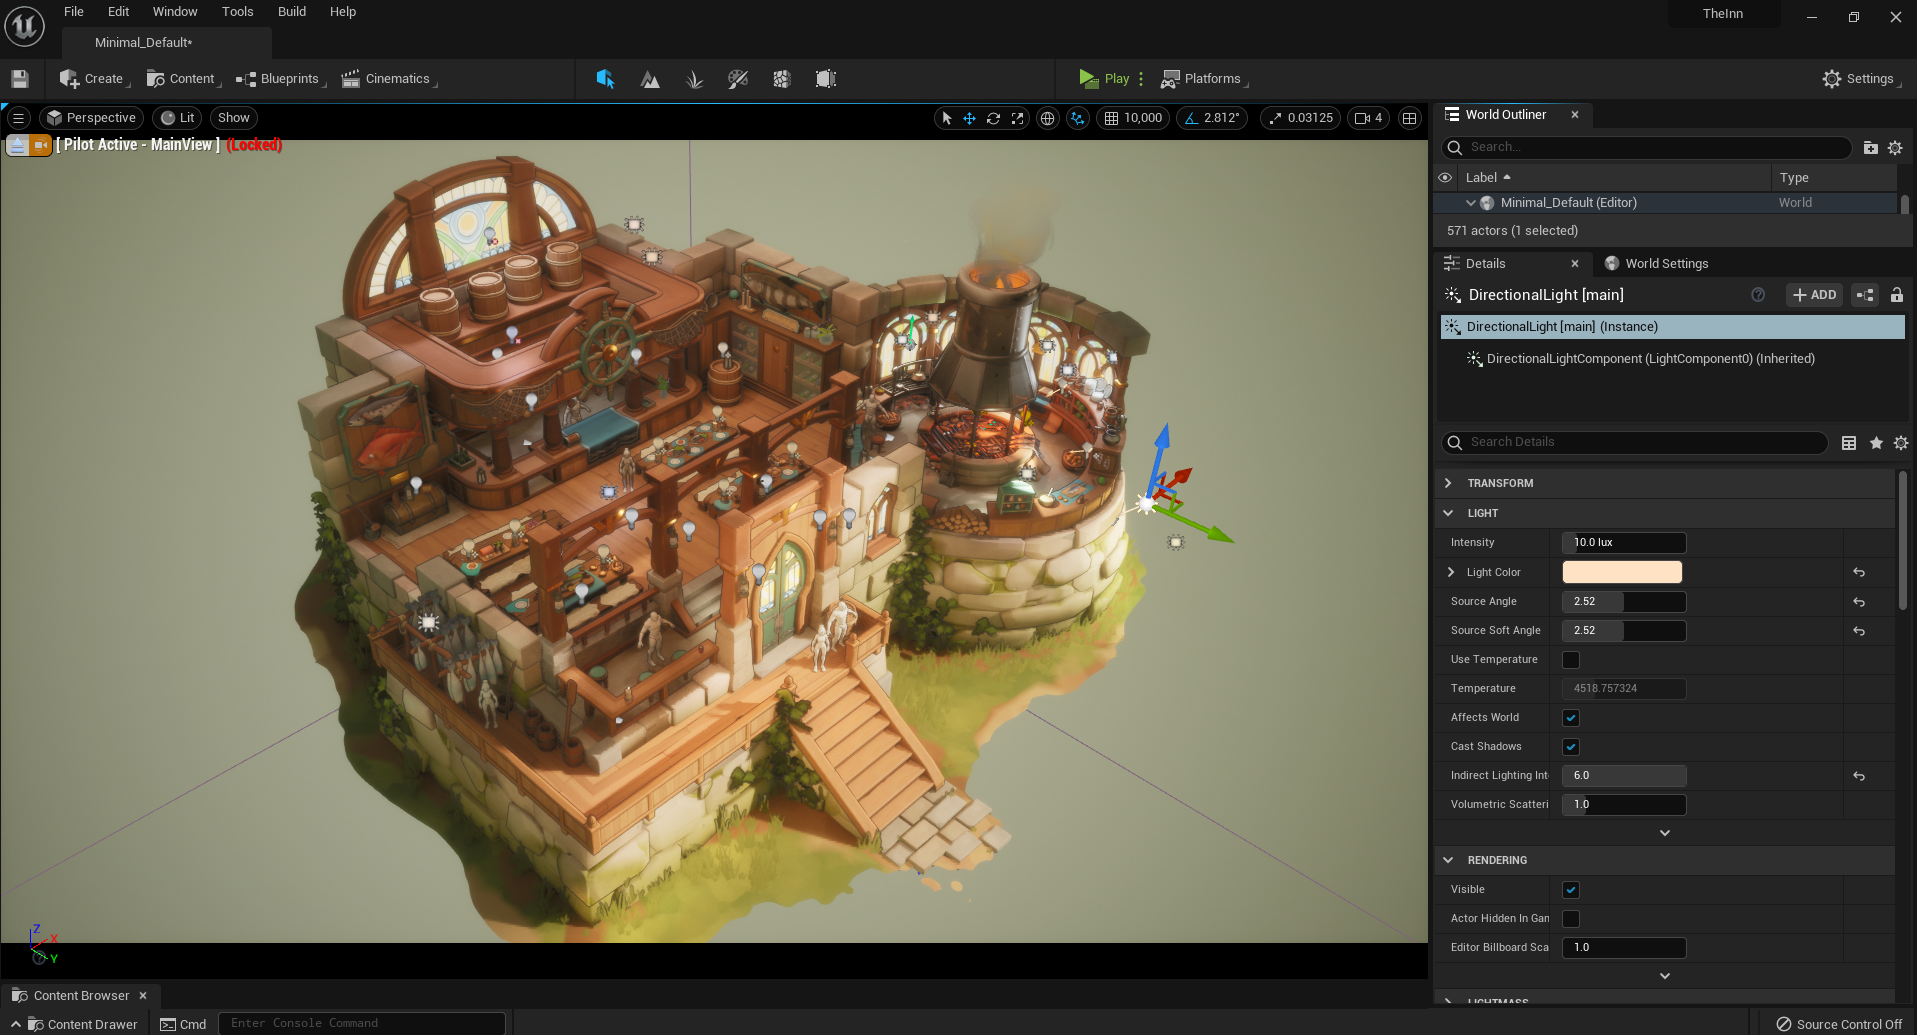Screen dimensions: 1917x1035
Task: Click the Save current level icon
Action: coord(20,79)
